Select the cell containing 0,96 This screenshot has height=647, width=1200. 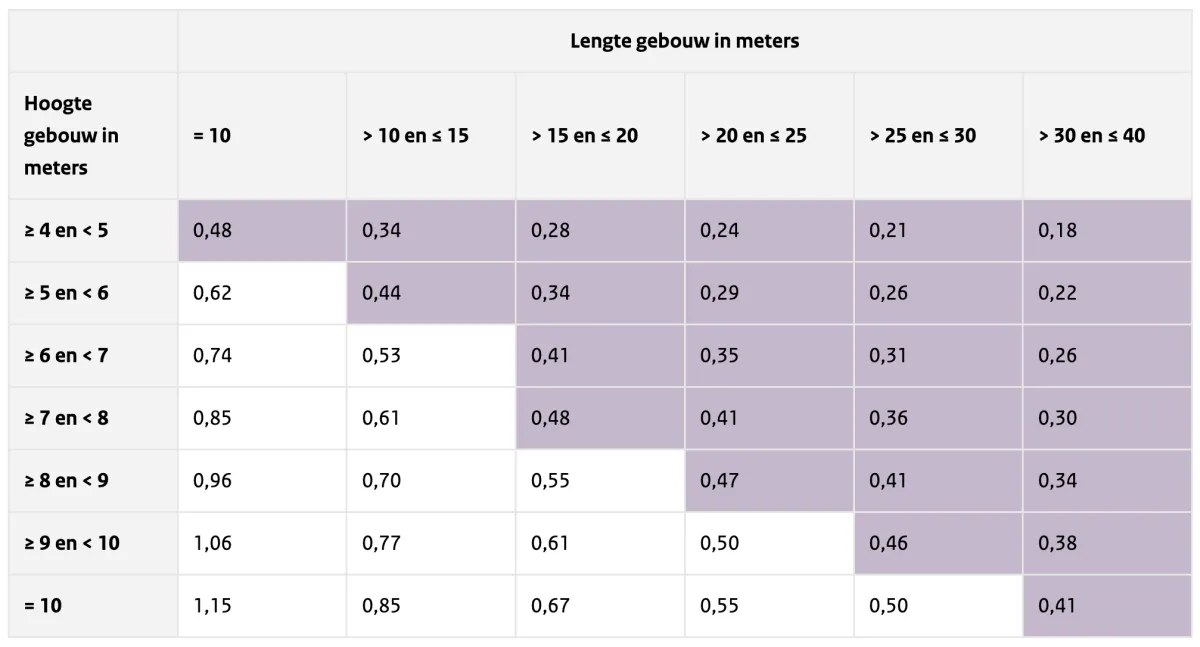pyautogui.click(x=212, y=480)
